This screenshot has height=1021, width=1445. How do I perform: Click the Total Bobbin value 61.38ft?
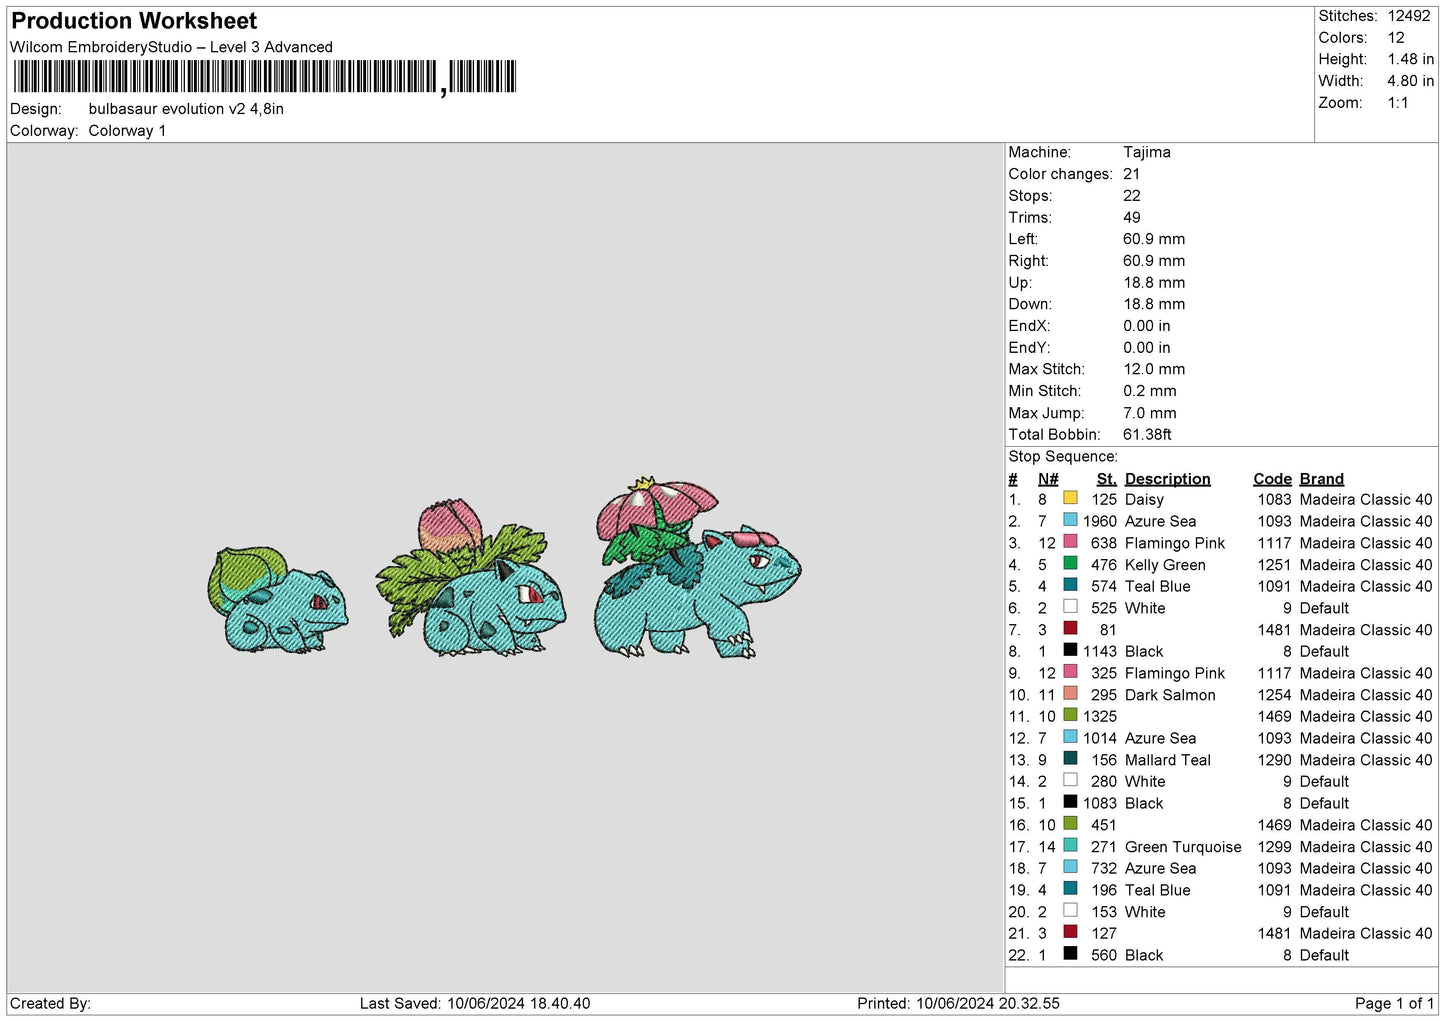[x=1147, y=434]
